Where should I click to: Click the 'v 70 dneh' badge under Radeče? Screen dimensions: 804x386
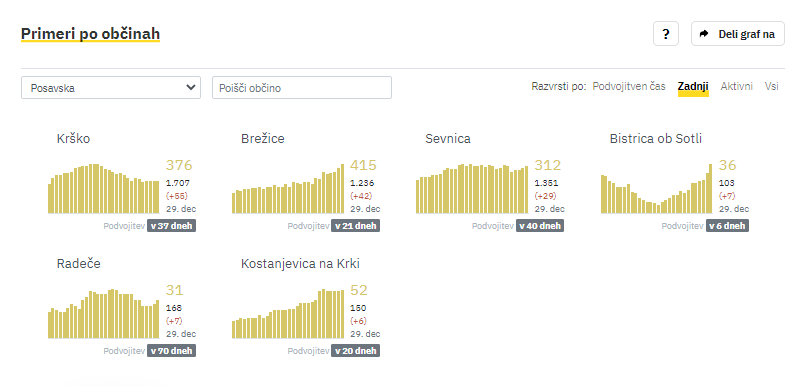point(171,351)
